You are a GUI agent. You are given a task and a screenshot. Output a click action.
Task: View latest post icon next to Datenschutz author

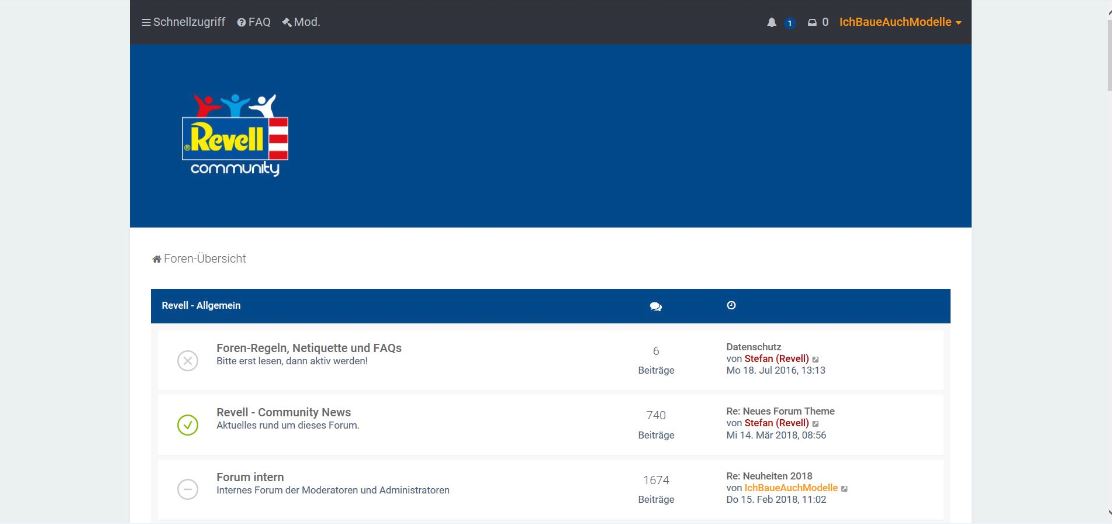coord(816,359)
